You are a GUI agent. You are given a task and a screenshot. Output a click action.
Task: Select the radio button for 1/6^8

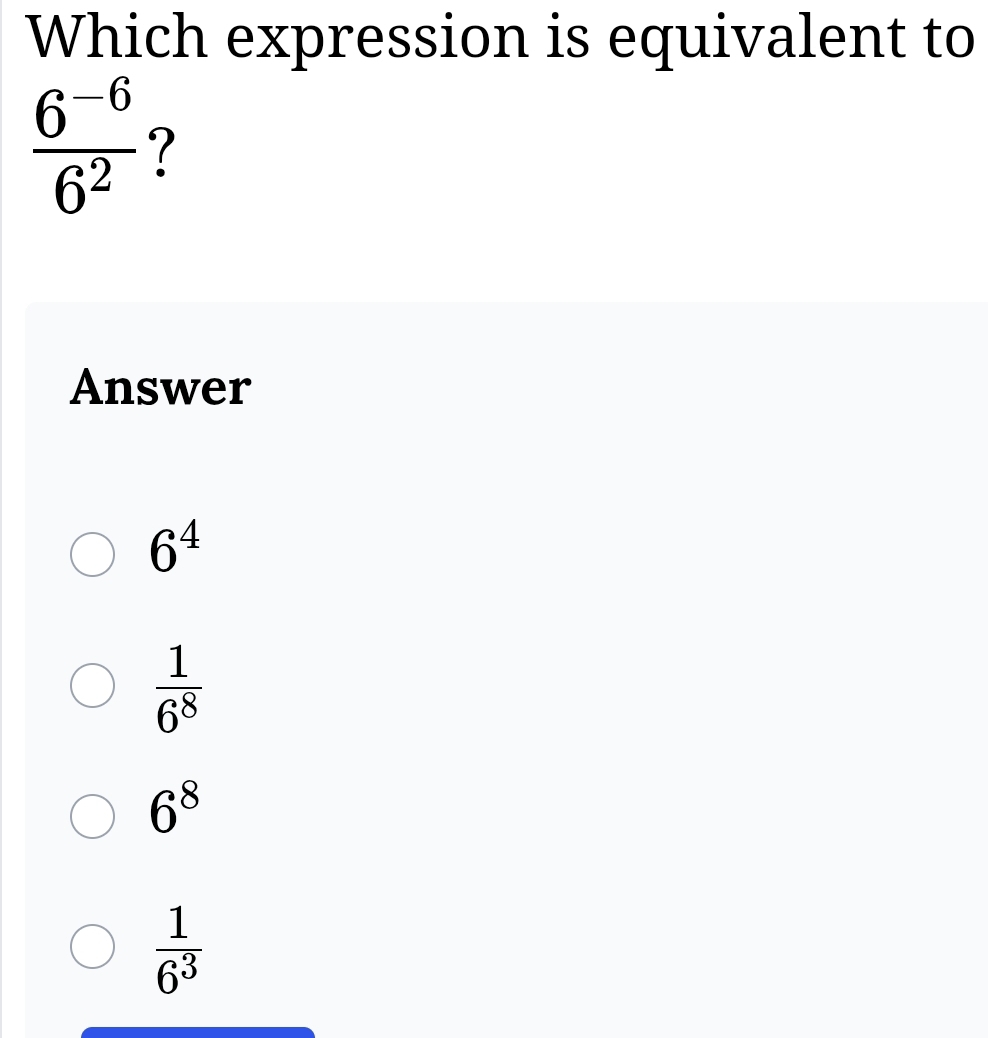coord(92,686)
